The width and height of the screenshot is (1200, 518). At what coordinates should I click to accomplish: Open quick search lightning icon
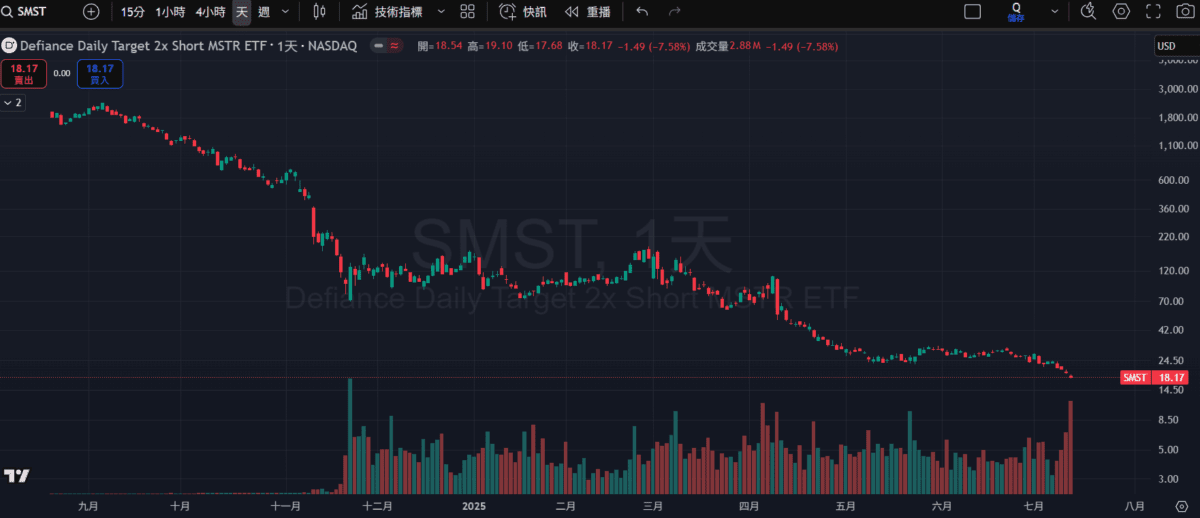pos(1089,12)
